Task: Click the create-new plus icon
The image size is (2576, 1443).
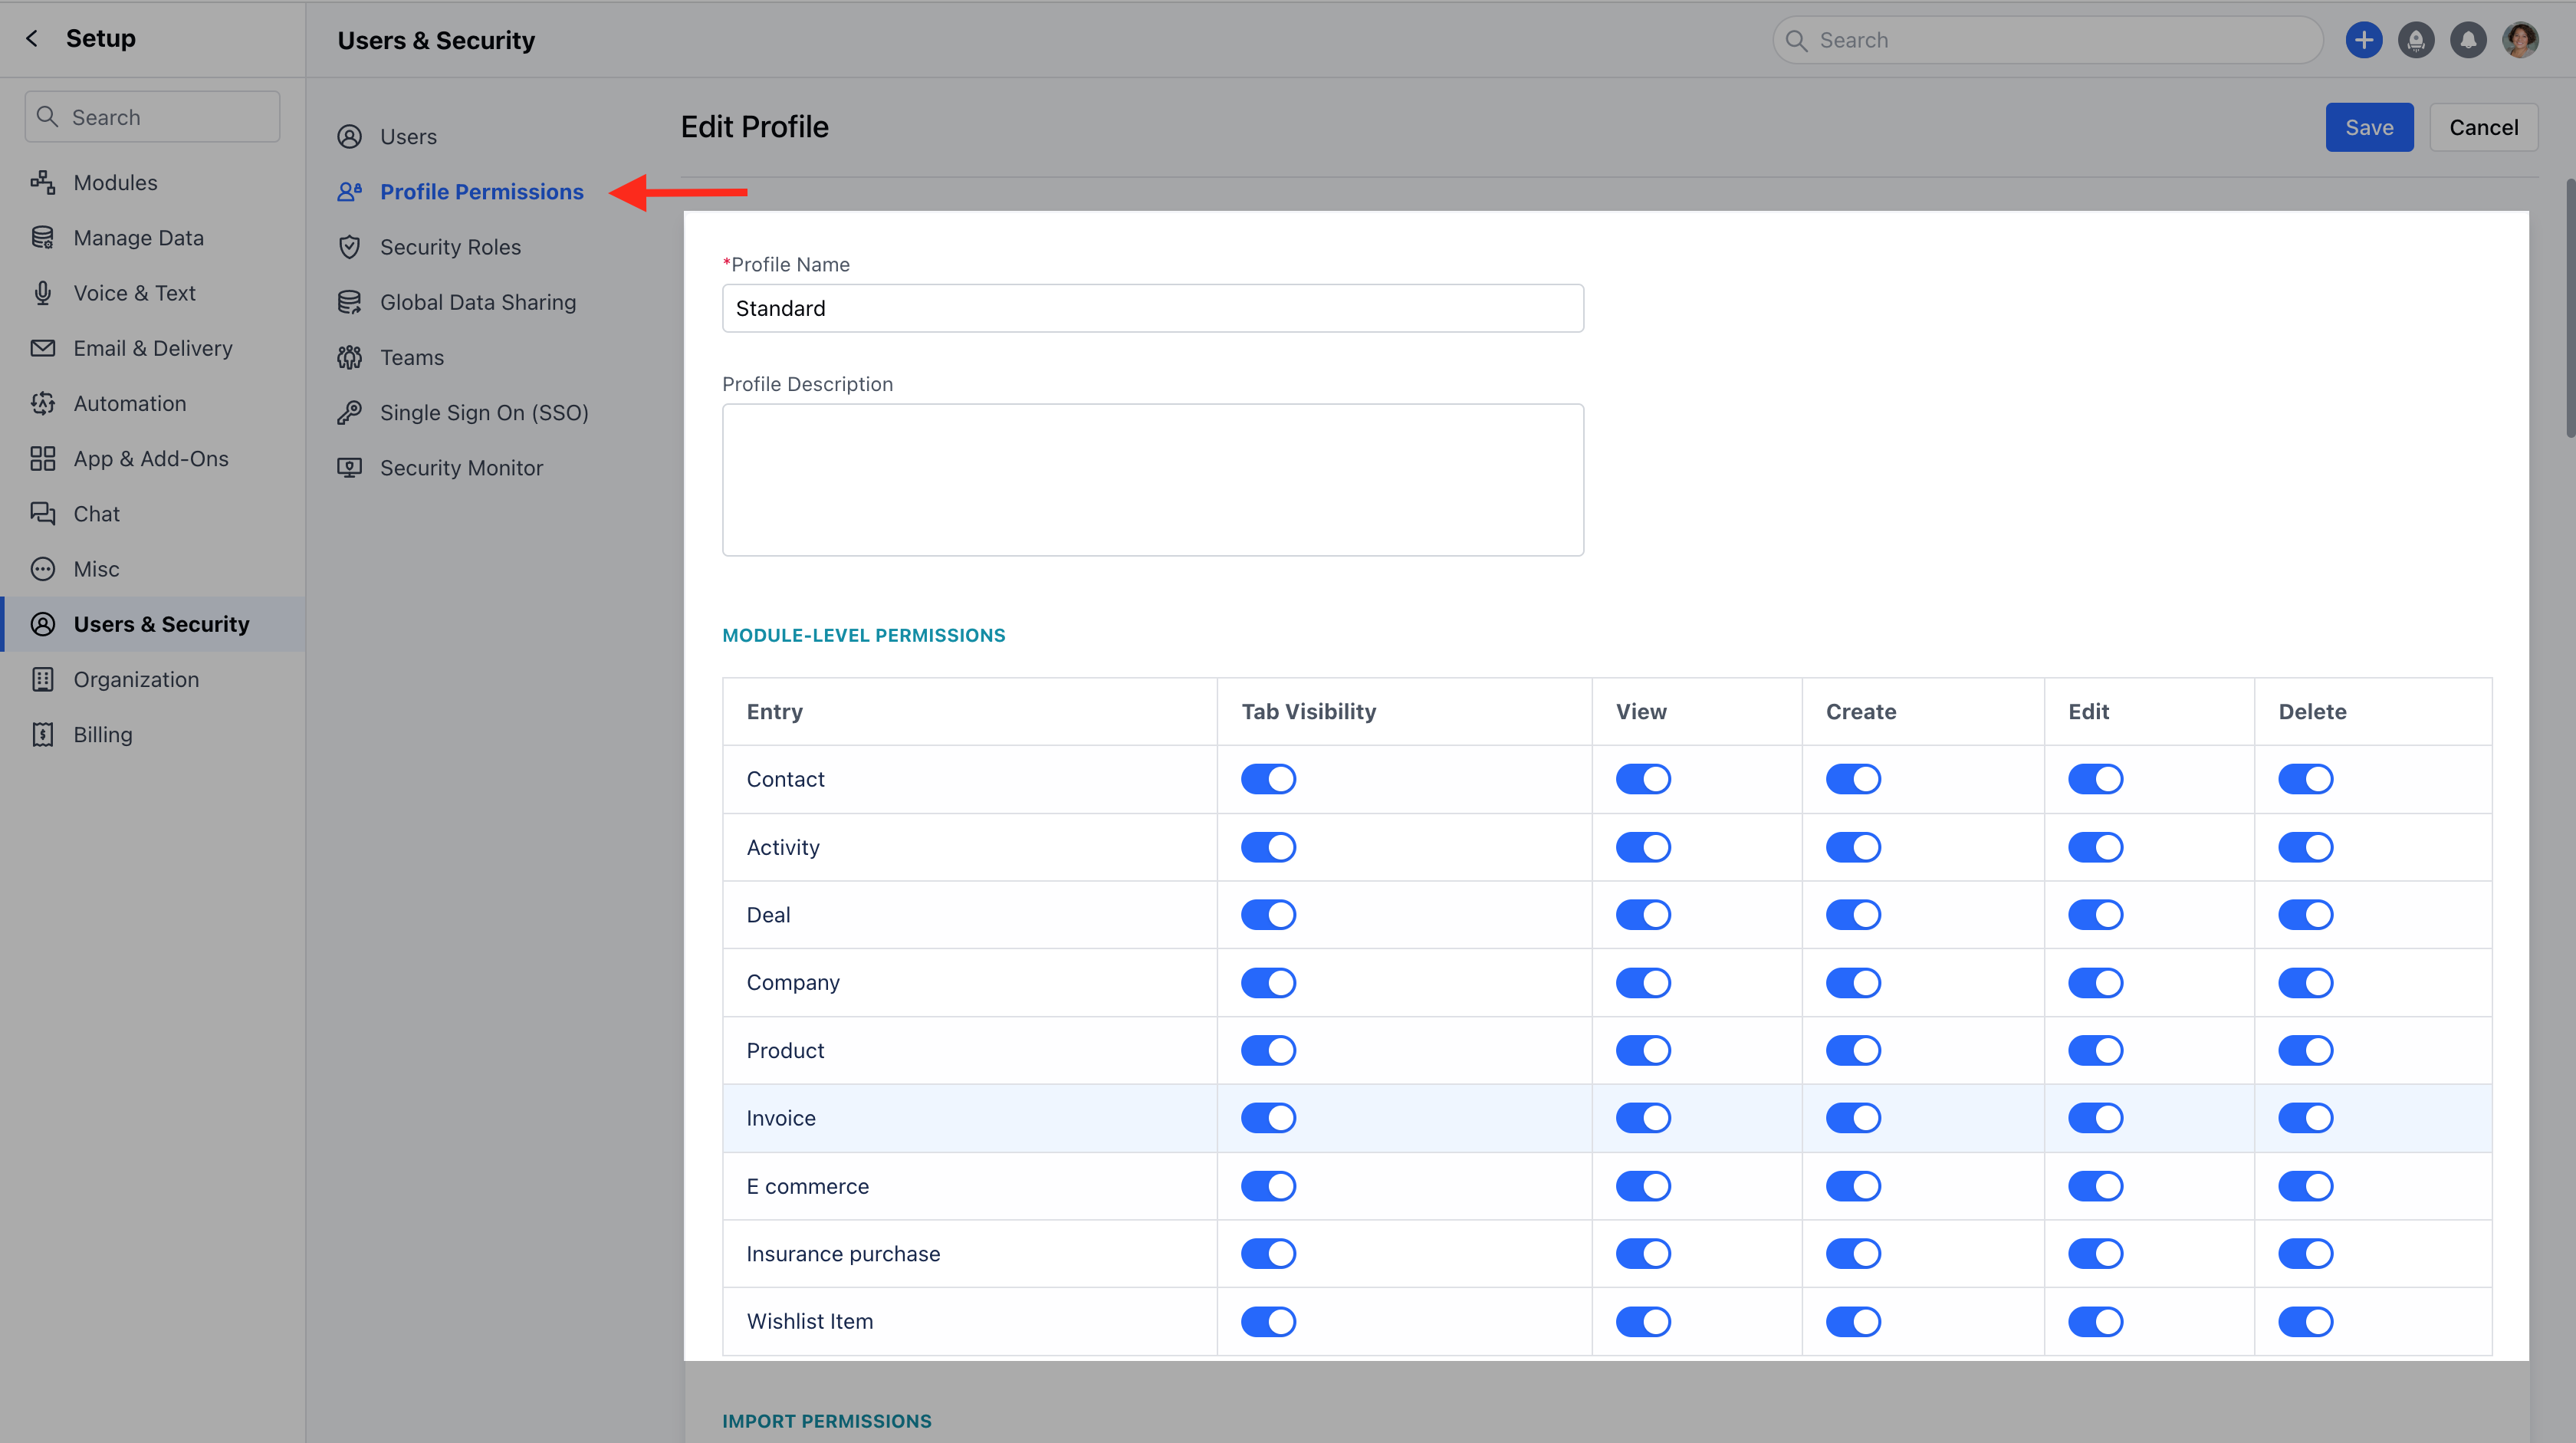Action: (x=2365, y=39)
